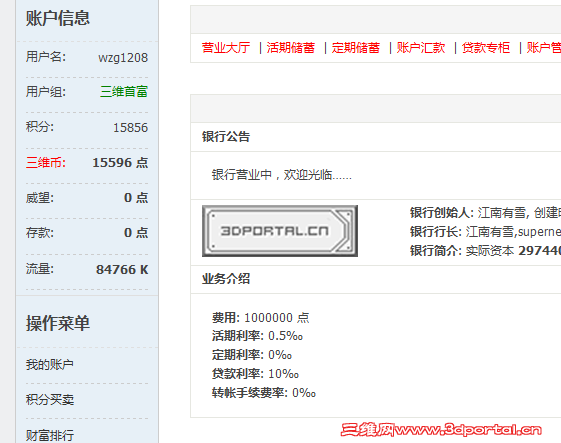Go to 活期储蓄 section
The image size is (561, 443).
(x=291, y=48)
